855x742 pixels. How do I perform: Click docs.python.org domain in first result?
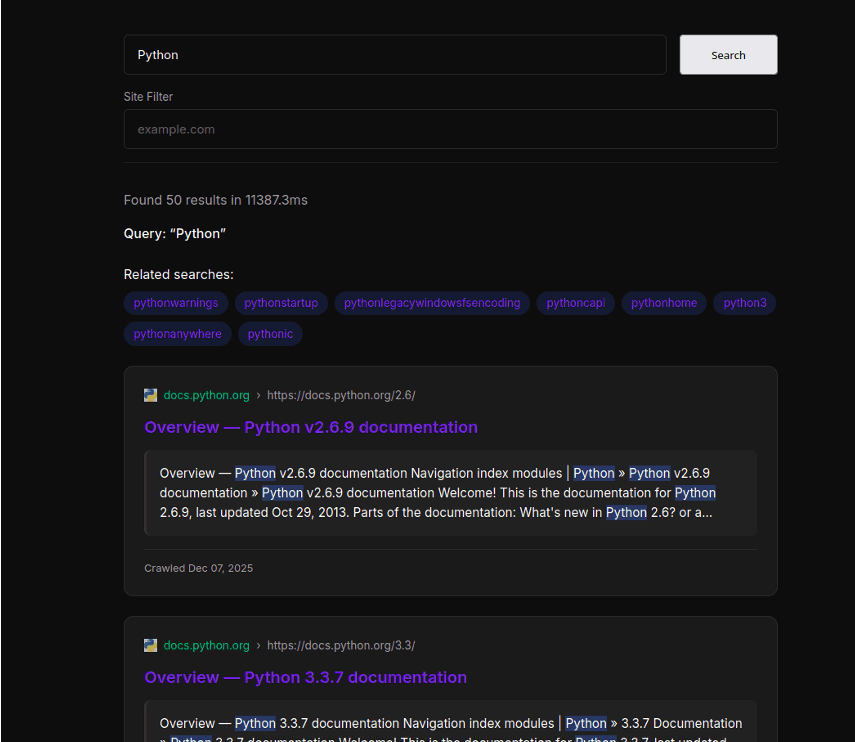coord(207,395)
